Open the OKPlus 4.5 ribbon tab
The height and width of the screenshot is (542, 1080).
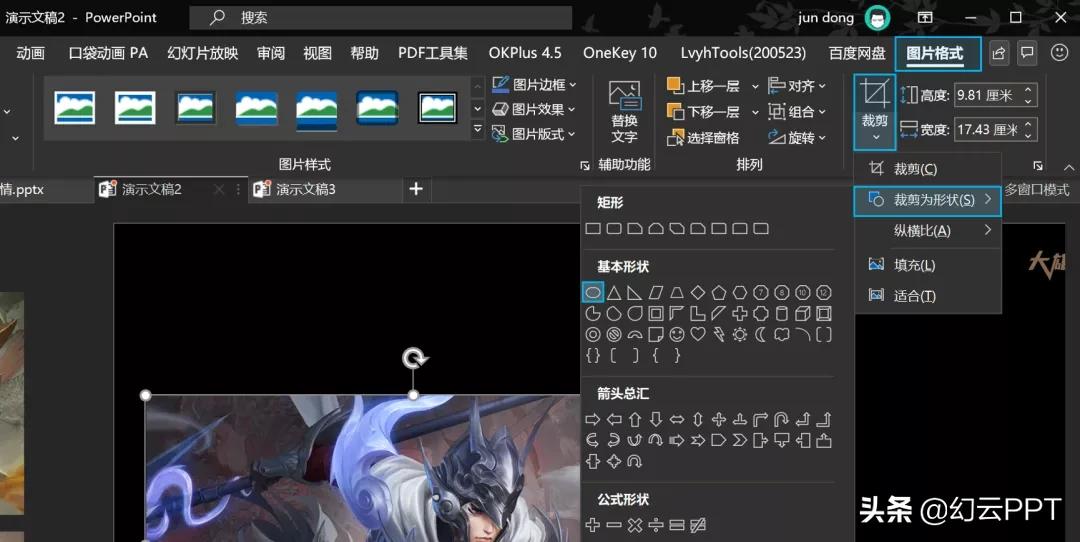525,53
